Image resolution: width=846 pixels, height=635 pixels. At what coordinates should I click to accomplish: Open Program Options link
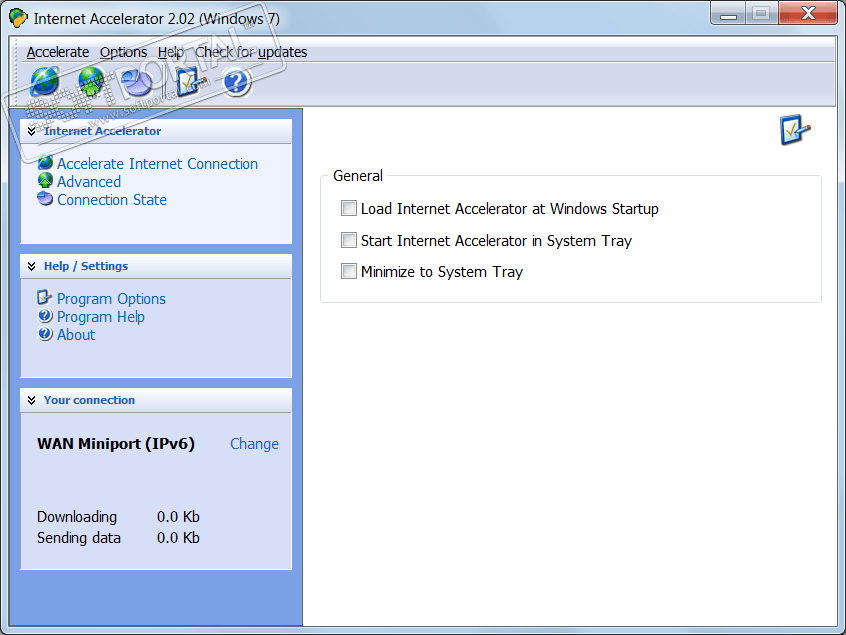111,299
